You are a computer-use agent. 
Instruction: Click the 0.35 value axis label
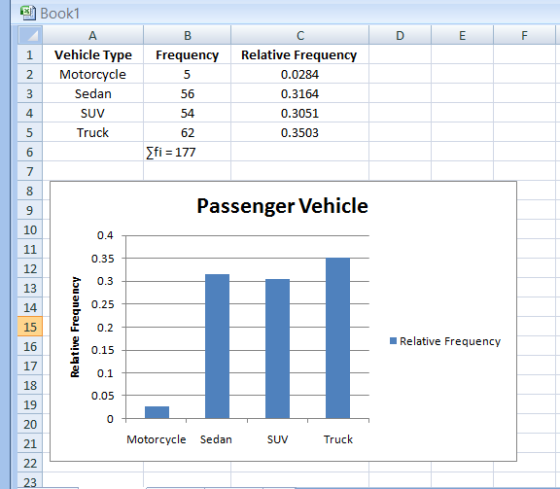[103, 258]
